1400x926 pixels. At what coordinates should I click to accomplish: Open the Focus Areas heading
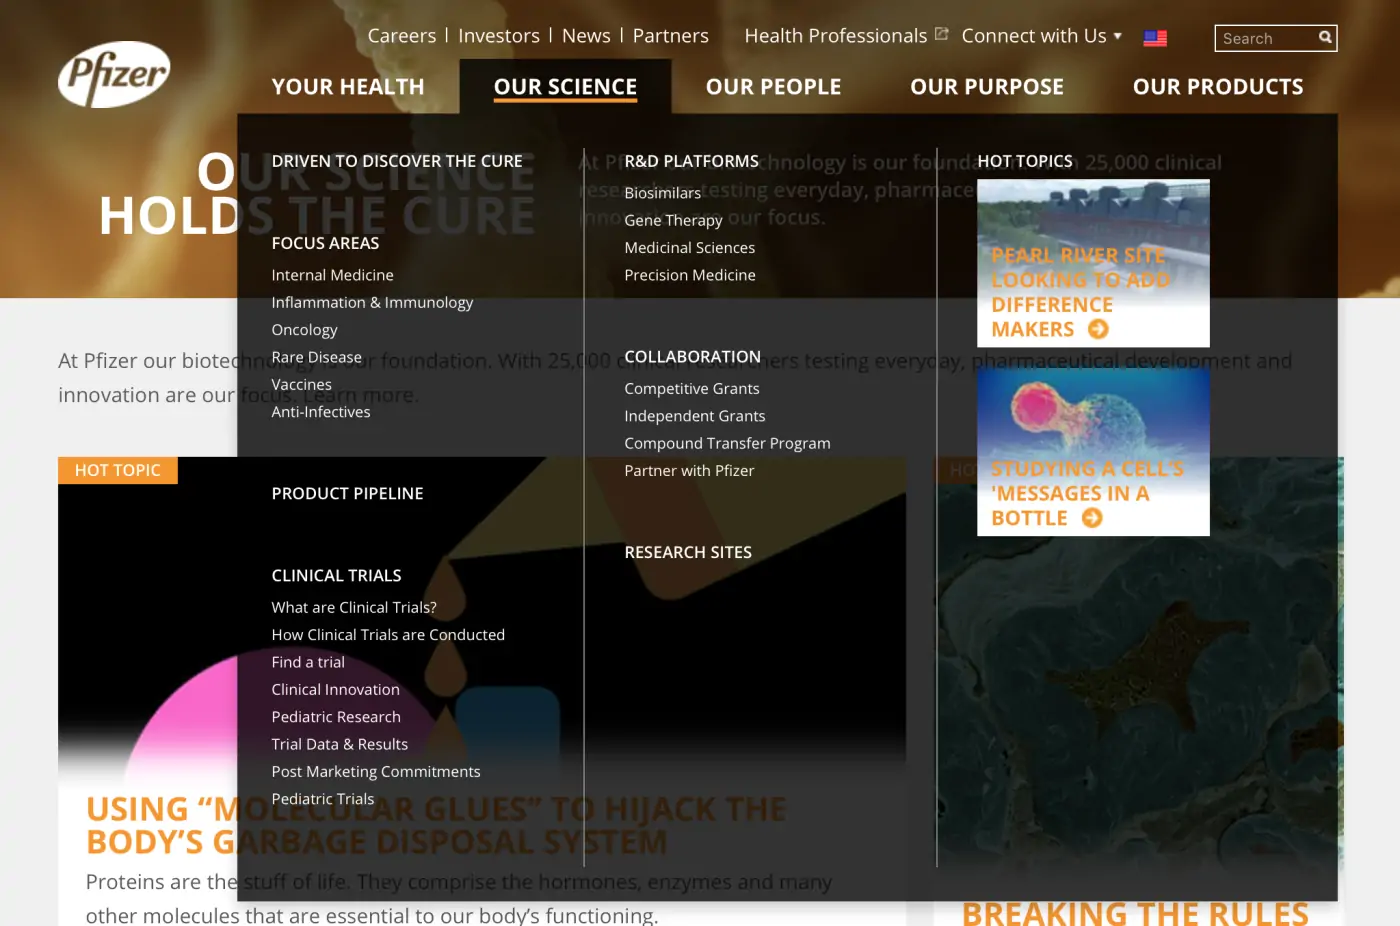pyautogui.click(x=325, y=243)
